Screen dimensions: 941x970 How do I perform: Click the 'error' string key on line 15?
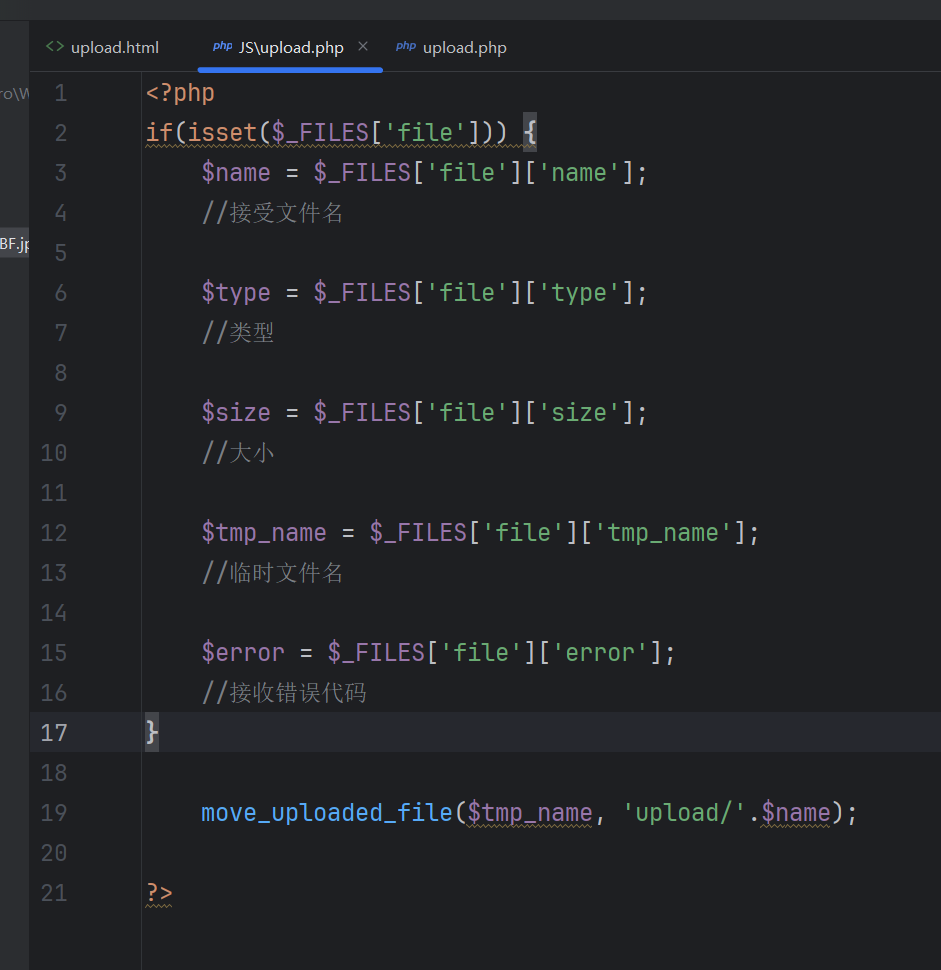(x=600, y=653)
